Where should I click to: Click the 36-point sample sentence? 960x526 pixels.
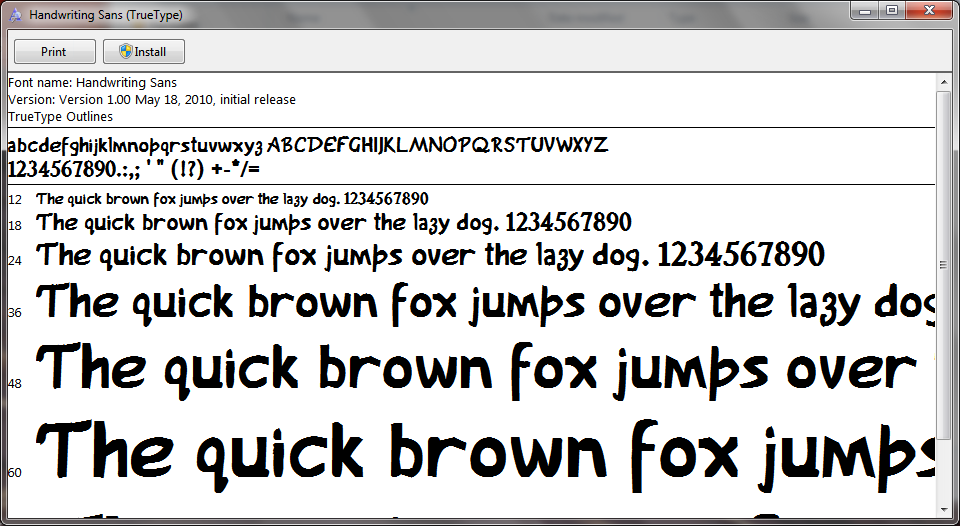click(x=486, y=304)
